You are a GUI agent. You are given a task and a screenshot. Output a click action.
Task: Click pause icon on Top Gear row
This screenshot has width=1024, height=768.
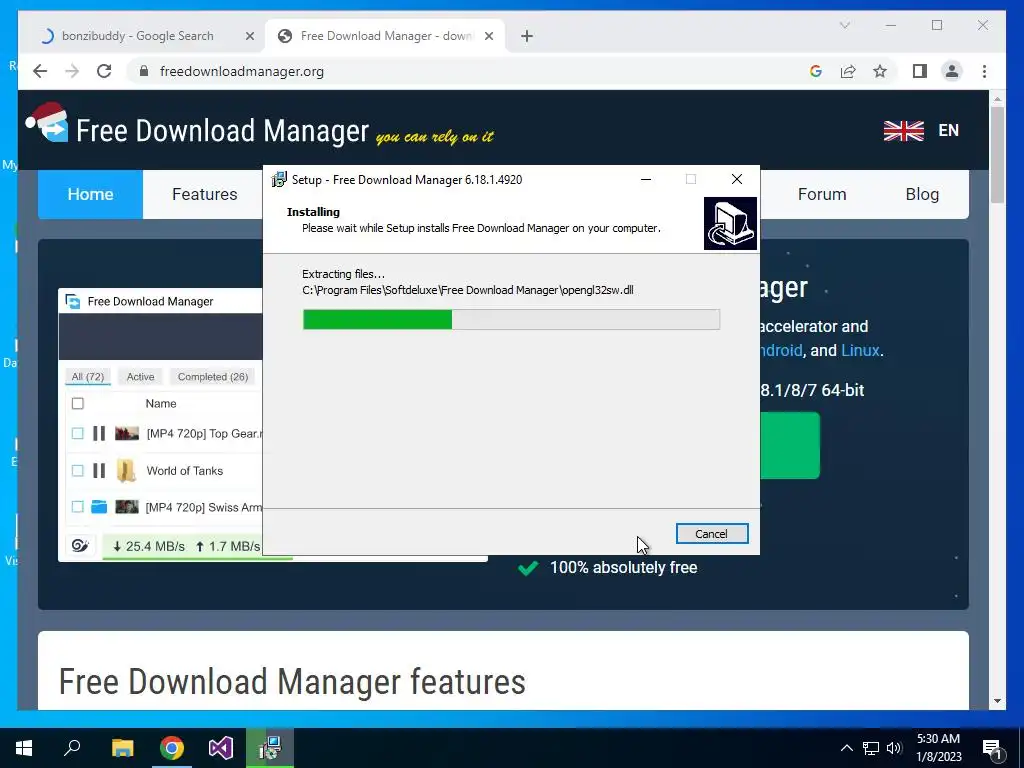tap(99, 433)
